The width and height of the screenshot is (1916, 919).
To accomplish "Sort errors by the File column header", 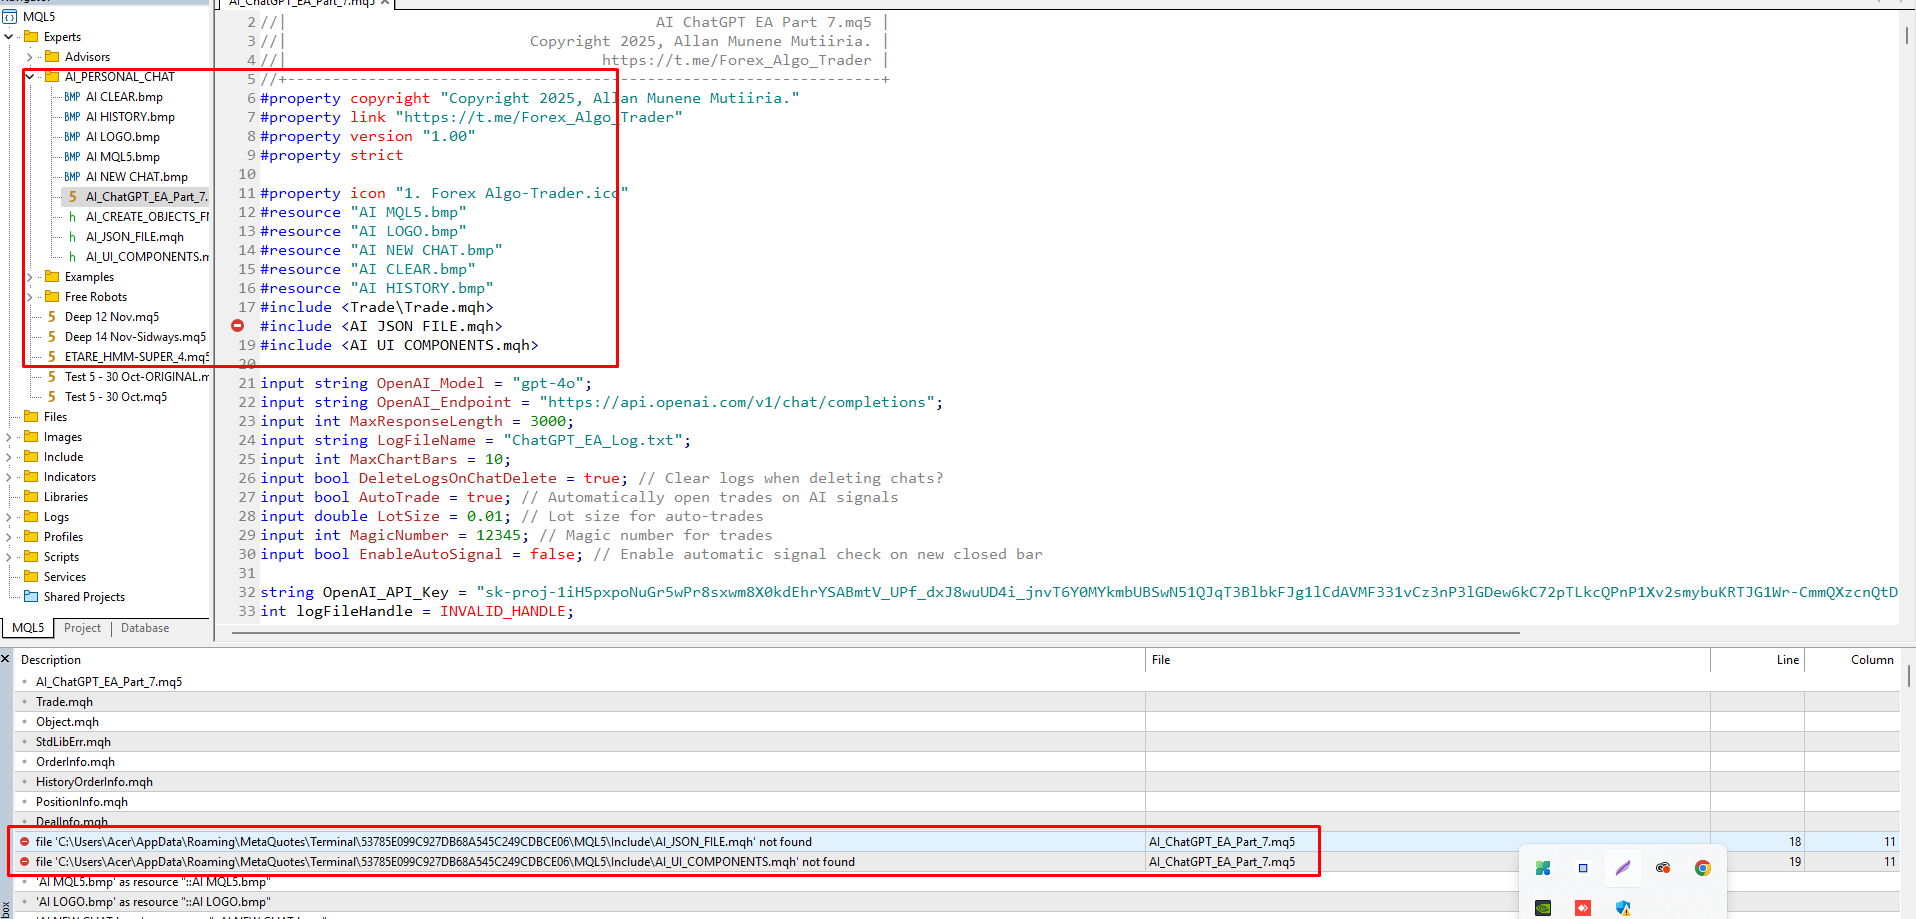I will 1427,660.
